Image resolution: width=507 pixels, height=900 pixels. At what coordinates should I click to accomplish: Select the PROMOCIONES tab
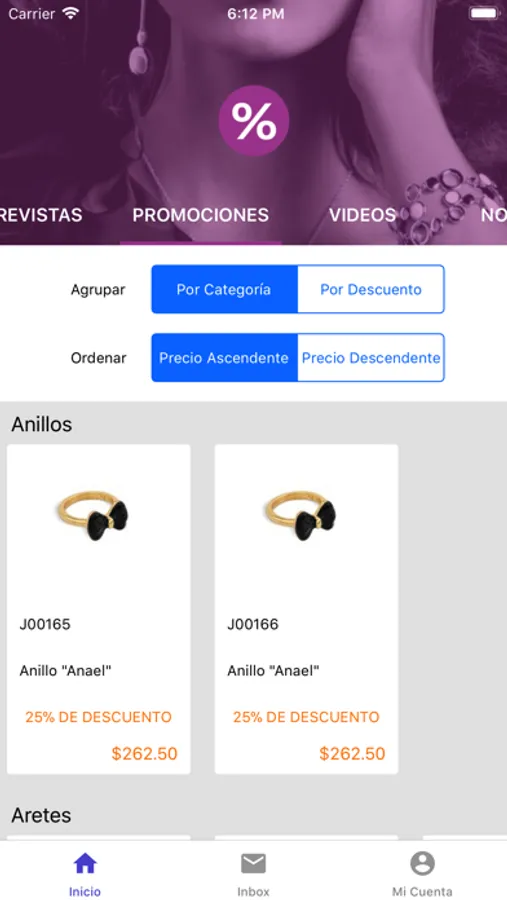(200, 215)
